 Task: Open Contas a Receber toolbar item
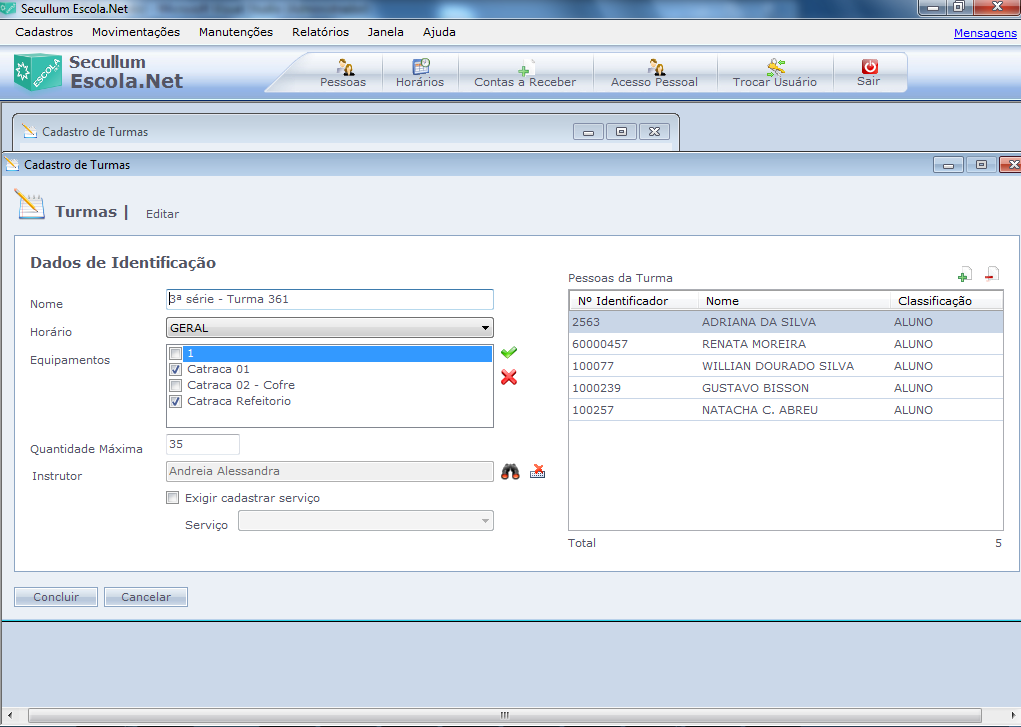point(525,73)
